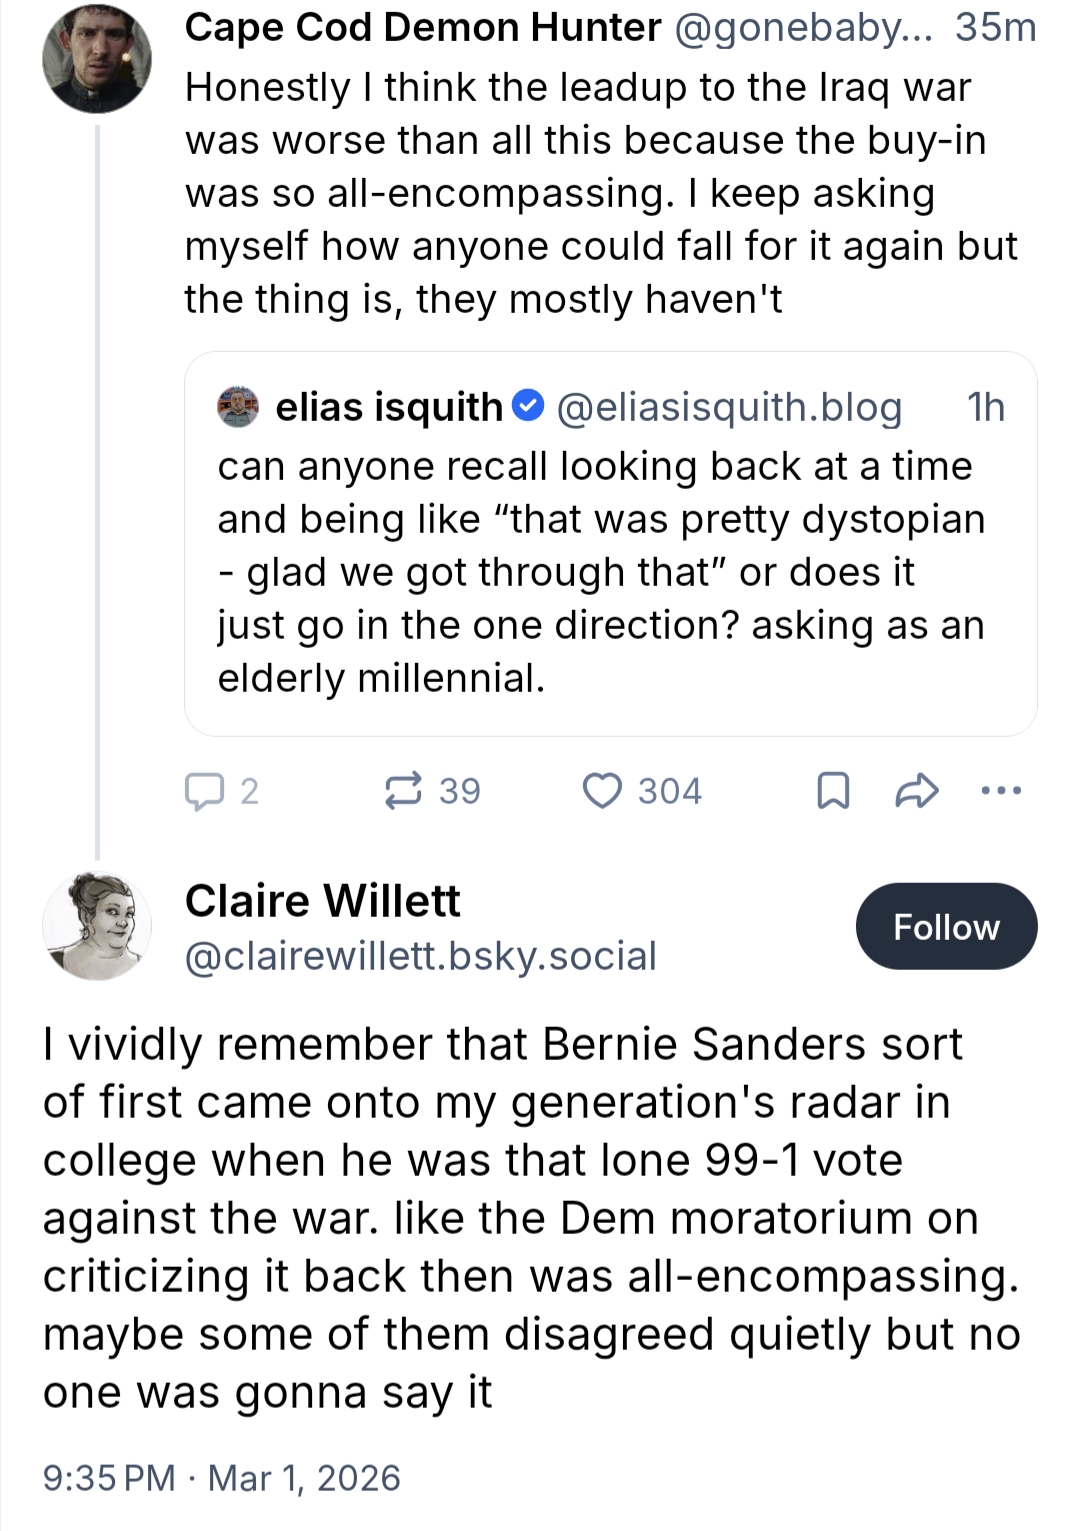Viewport: 1080px width, 1531px height.
Task: Repost the Cape Cod Demon Hunter post
Action: pos(403,791)
